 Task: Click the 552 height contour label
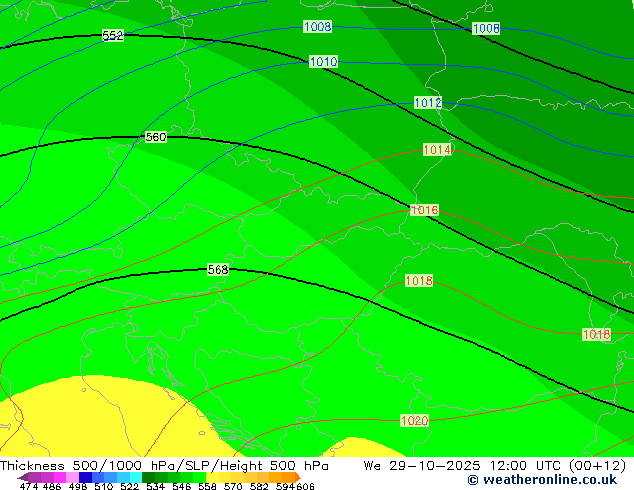112,35
